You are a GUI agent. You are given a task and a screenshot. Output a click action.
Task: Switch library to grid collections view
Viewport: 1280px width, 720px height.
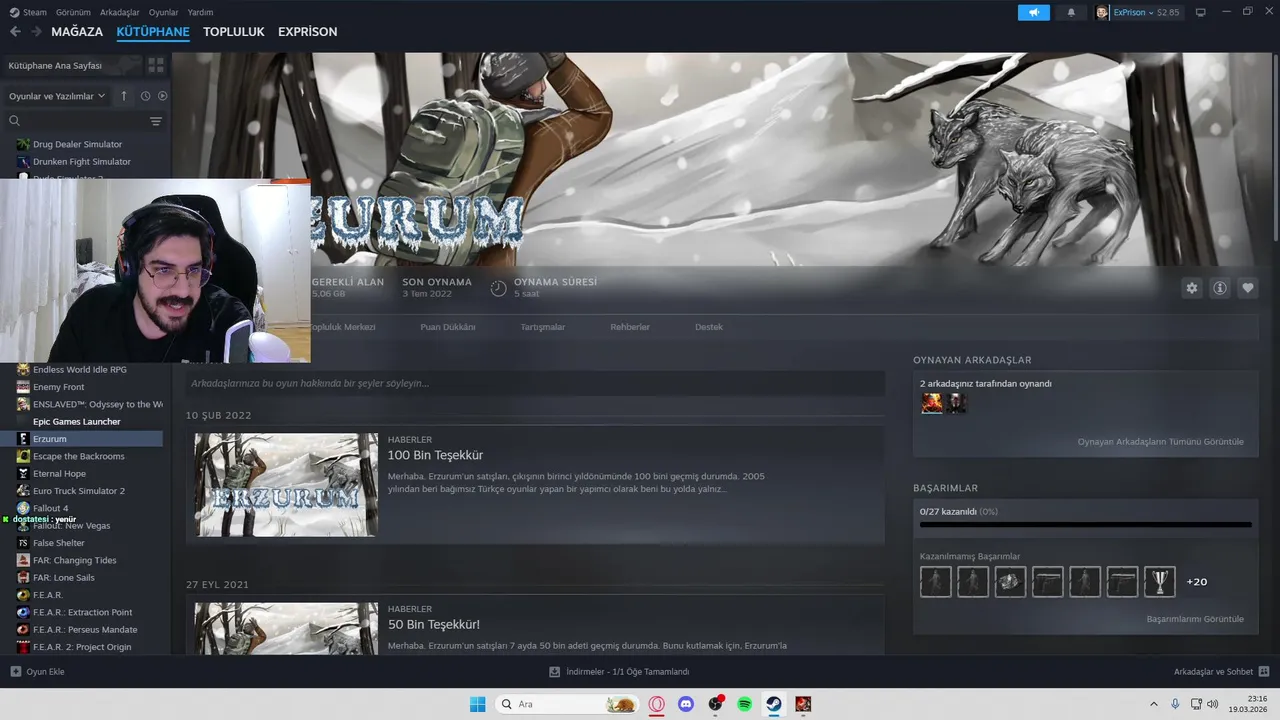[x=156, y=65]
